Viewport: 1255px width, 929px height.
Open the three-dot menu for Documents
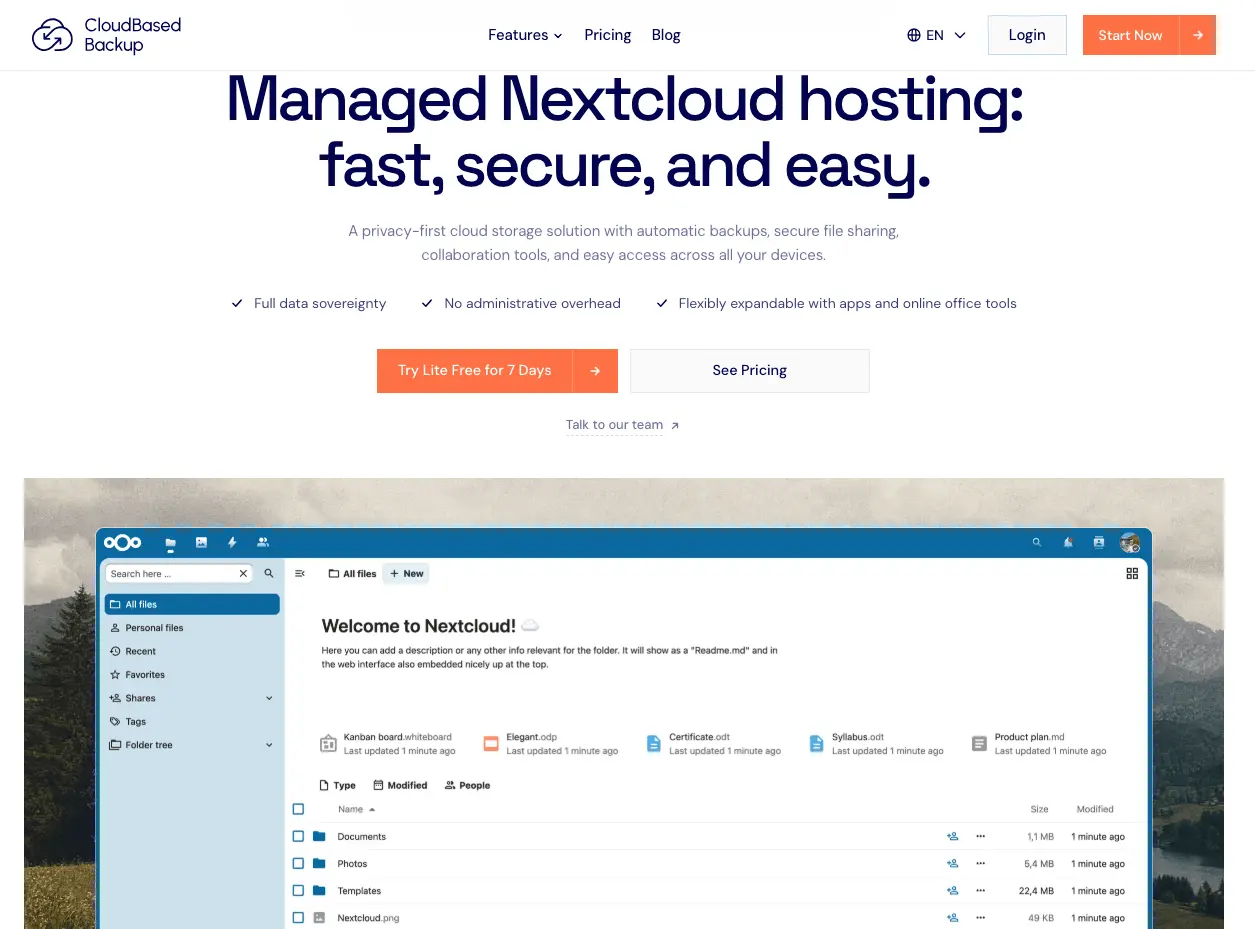981,836
